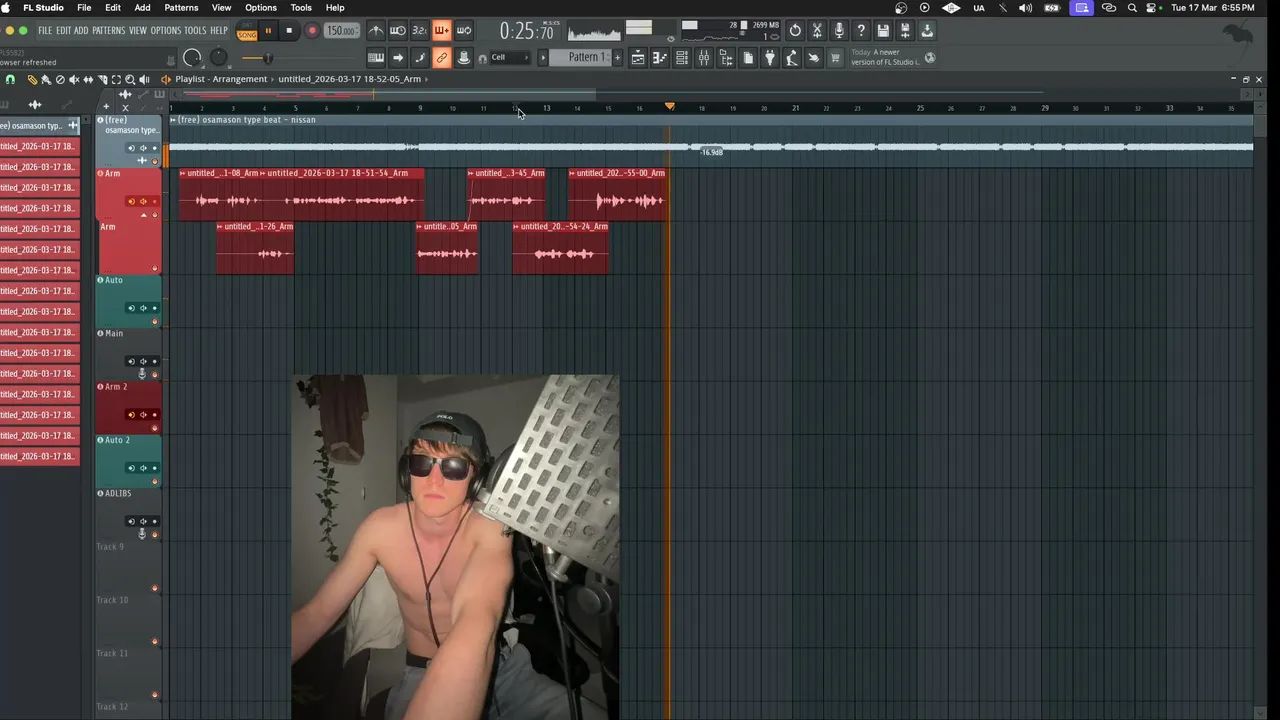This screenshot has height=720, width=1280.
Task: Click the undo history button
Action: pos(795,31)
